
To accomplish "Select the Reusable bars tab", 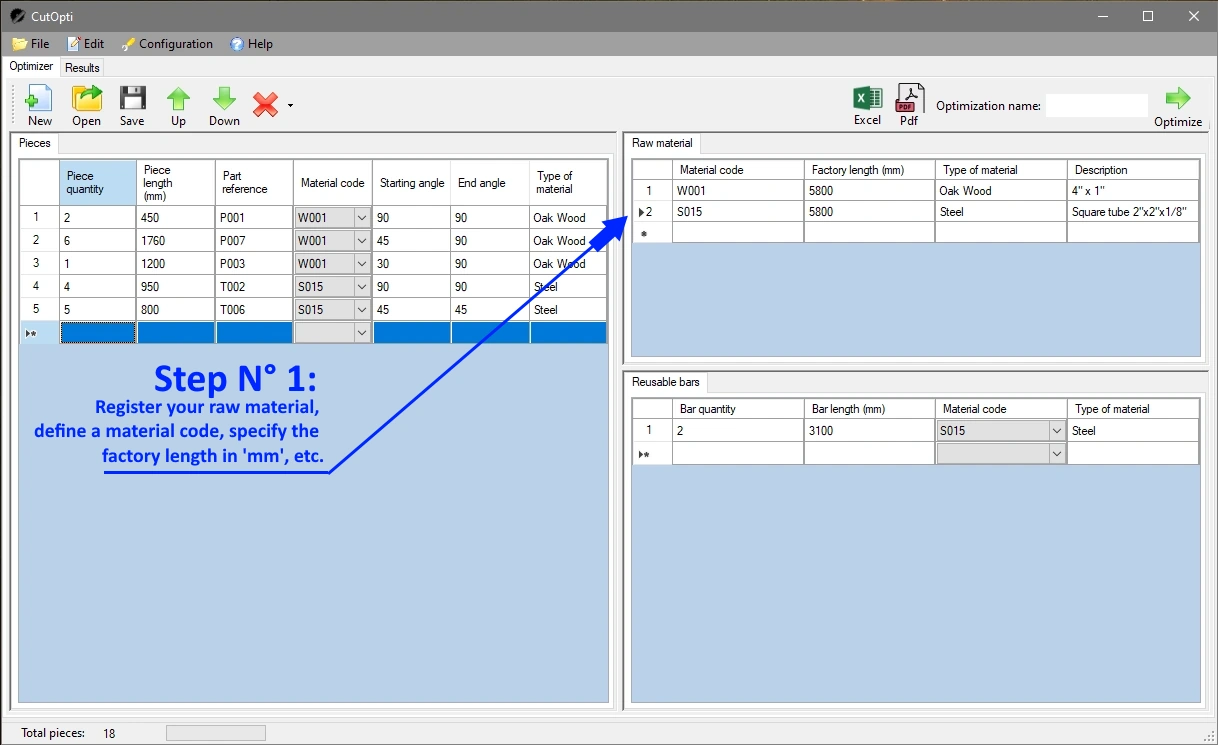I will click(666, 383).
